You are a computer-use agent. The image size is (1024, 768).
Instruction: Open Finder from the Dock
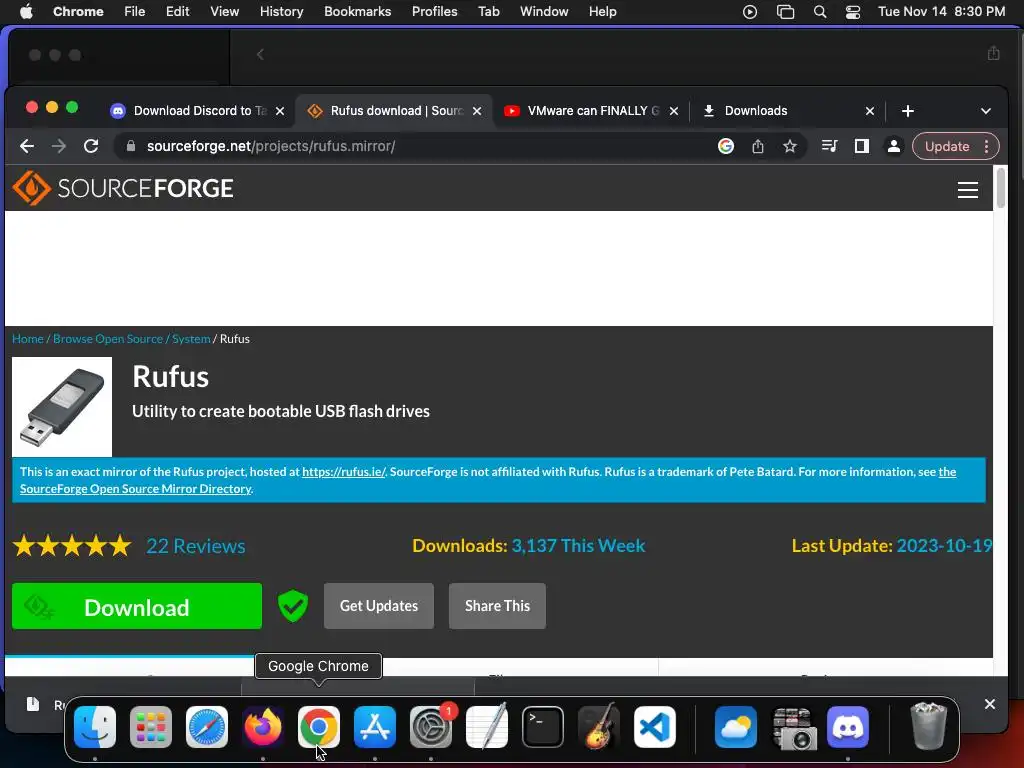[x=95, y=727]
